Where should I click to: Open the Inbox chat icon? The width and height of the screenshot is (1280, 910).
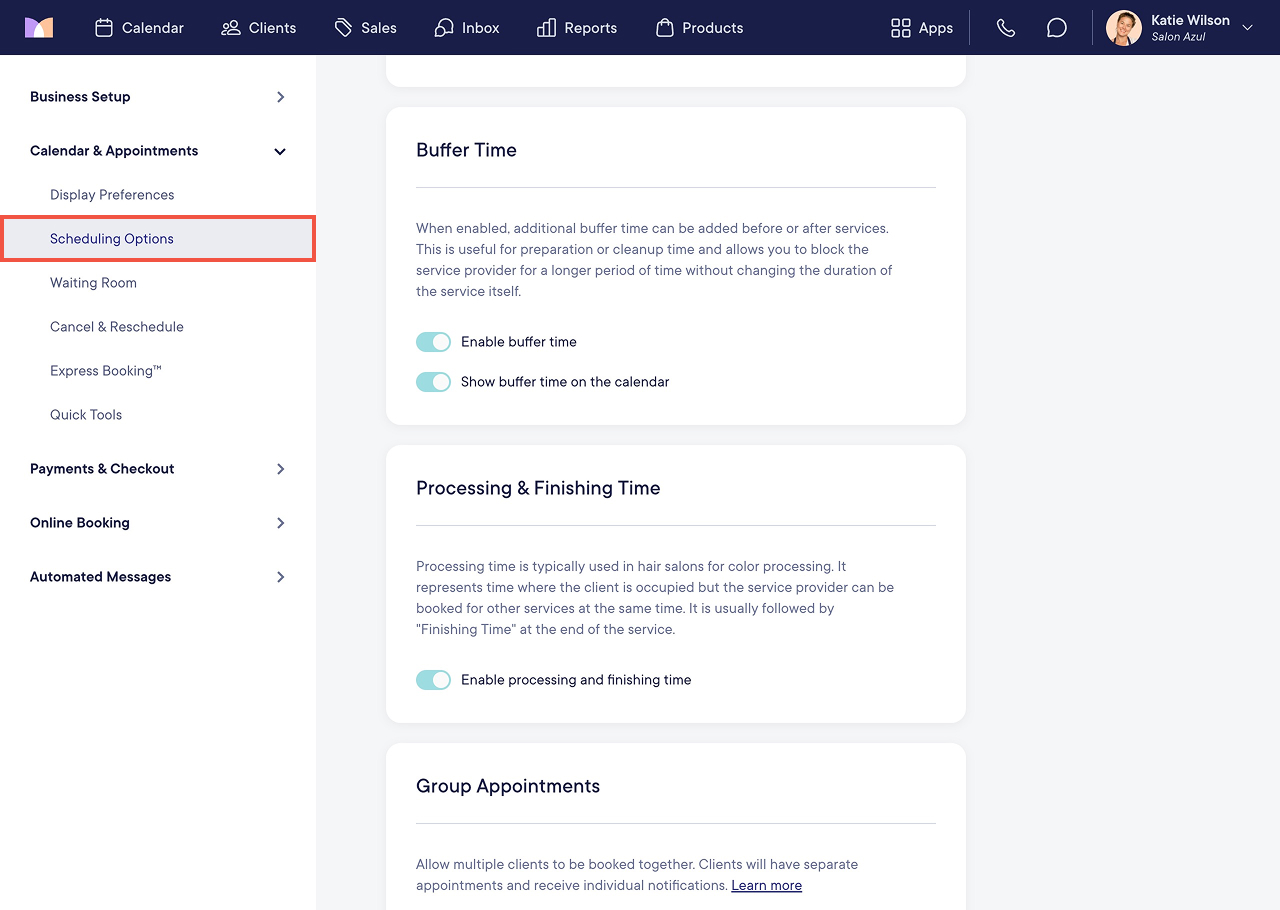coord(444,28)
